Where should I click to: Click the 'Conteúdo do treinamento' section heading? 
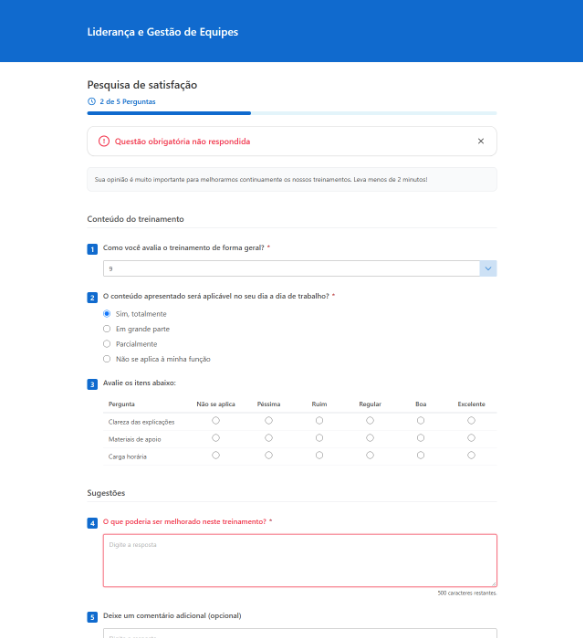pyautogui.click(x=135, y=219)
